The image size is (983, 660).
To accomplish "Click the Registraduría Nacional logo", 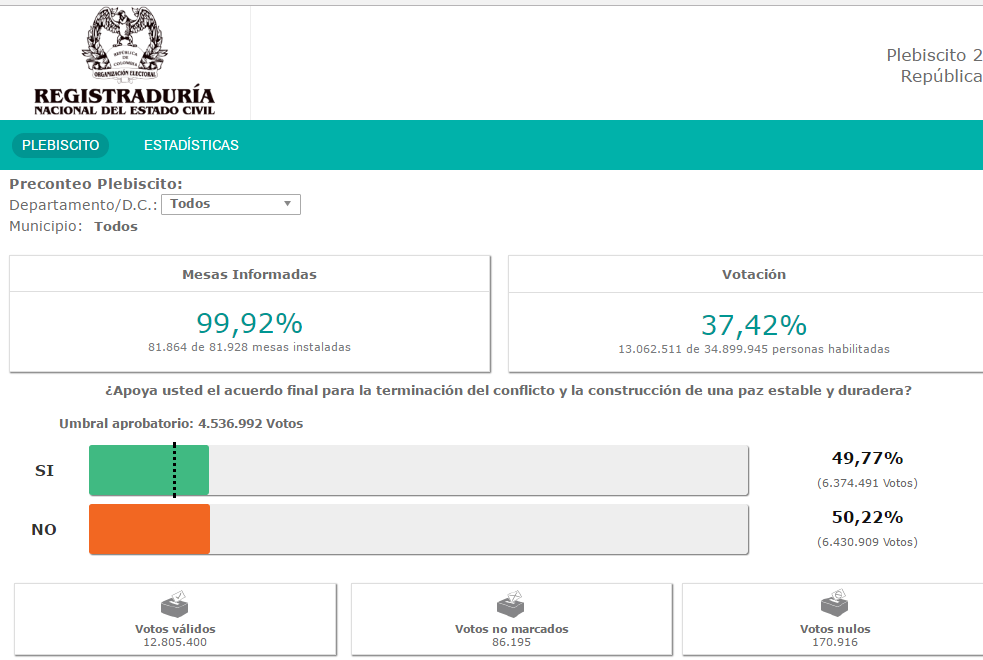I will tap(124, 62).
